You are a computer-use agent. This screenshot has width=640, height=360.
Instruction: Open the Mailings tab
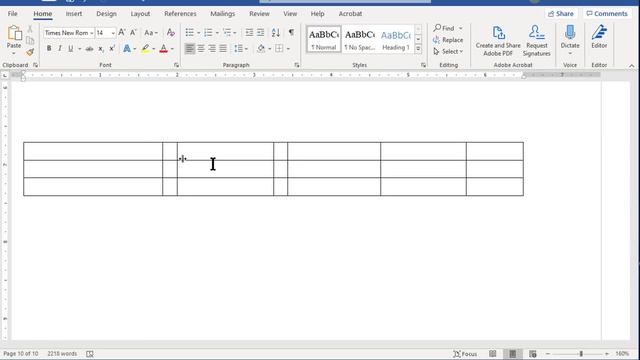pyautogui.click(x=222, y=13)
